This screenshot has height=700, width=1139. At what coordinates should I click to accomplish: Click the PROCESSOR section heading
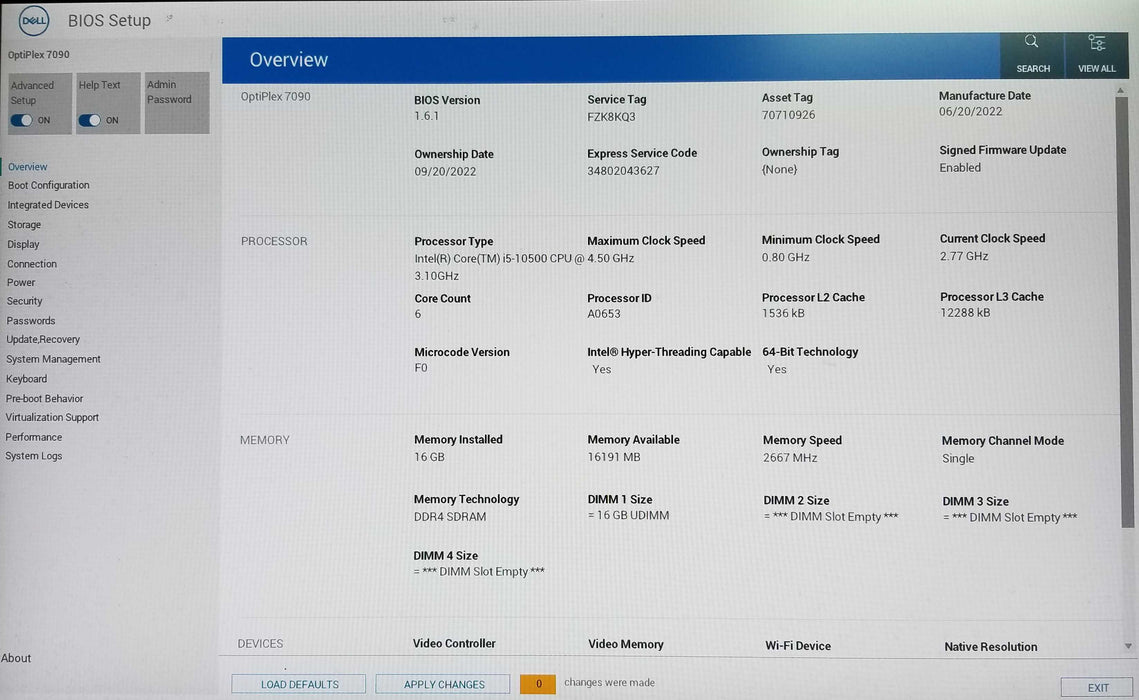click(x=274, y=241)
